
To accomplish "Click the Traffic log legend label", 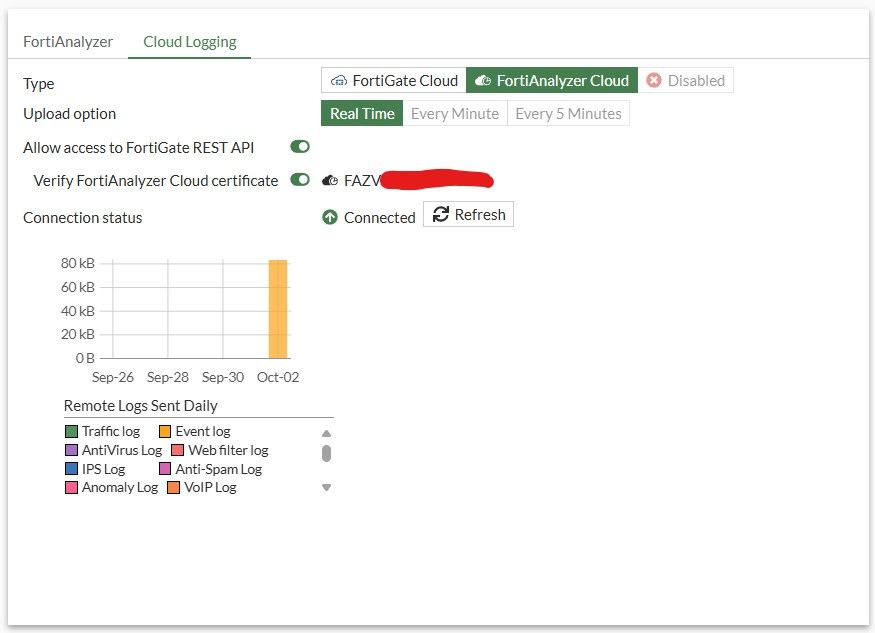I will tap(110, 431).
